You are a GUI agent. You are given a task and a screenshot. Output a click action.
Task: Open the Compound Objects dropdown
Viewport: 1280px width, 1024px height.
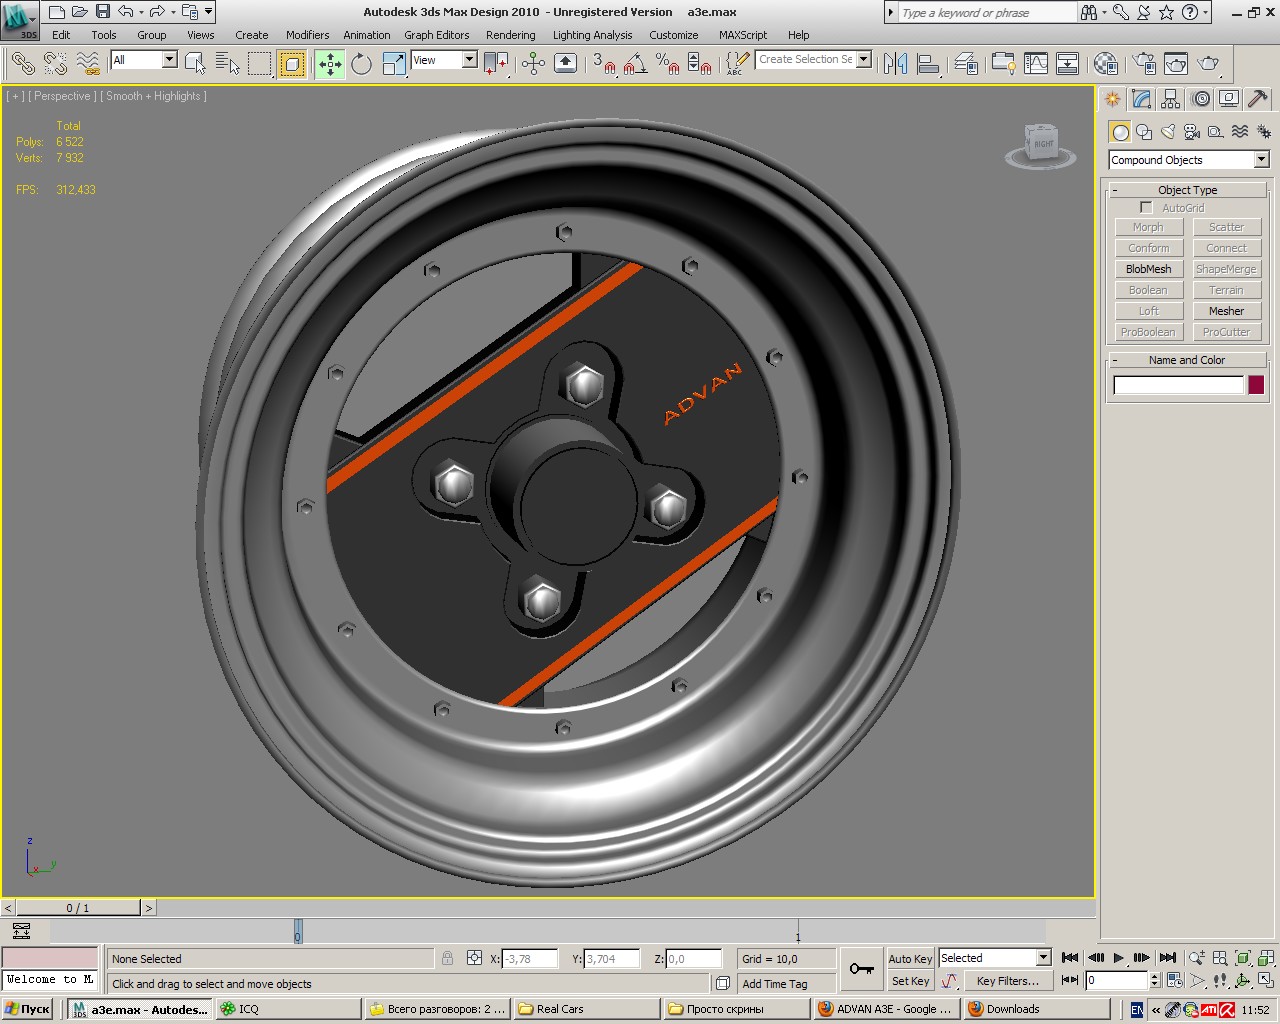click(1188, 160)
